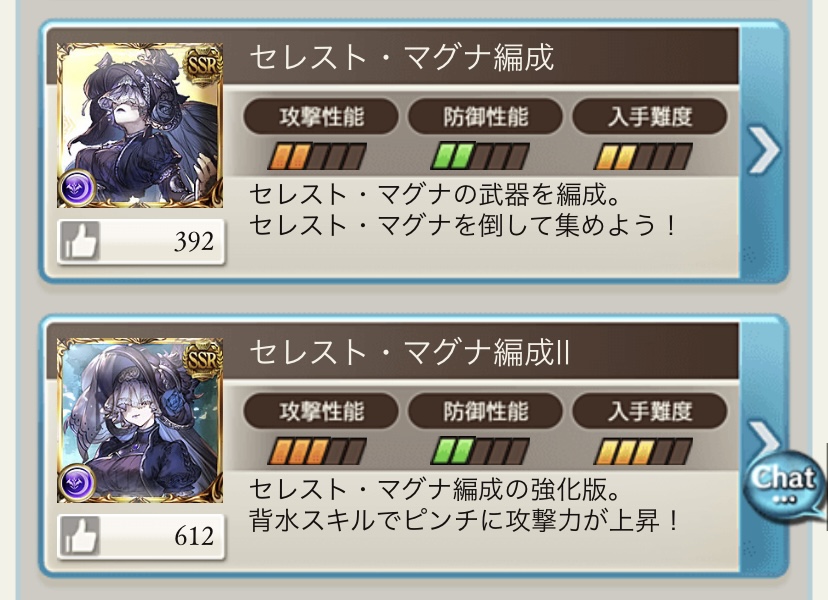828x600 pixels.
Task: Click dark element icon on second portrait
Action: tap(77, 482)
